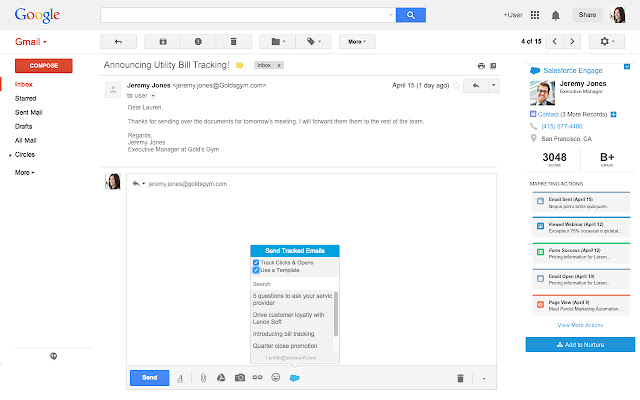Archive this email
The image size is (640, 400).
[163, 42]
